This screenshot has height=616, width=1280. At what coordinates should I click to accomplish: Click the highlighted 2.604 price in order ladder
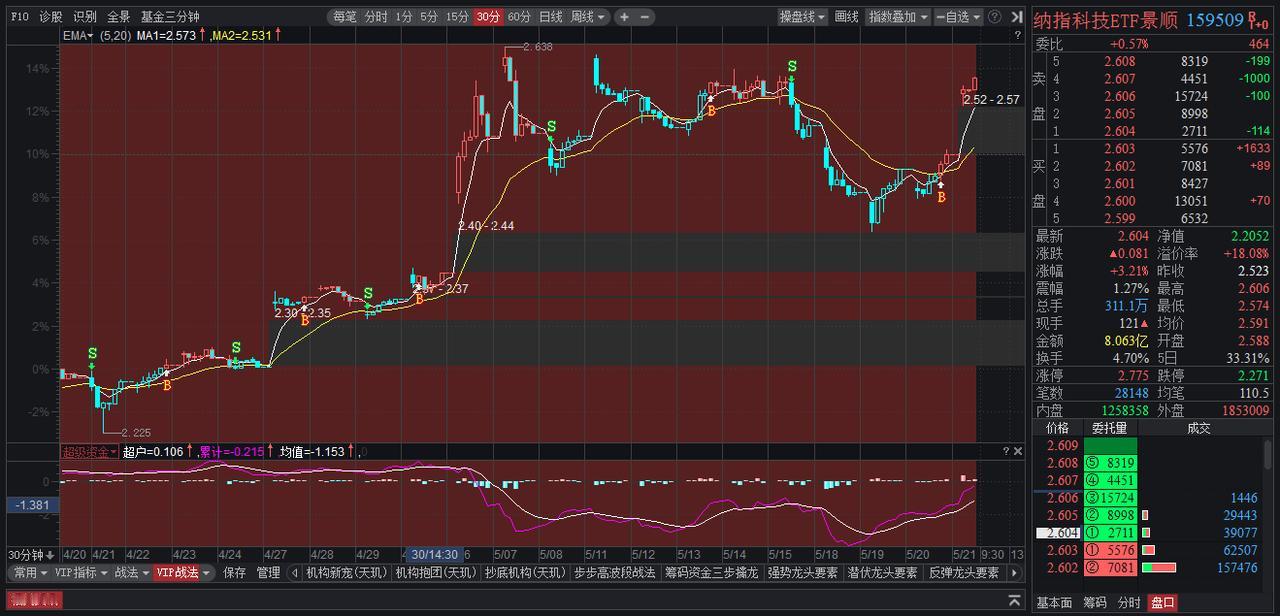(x=1057, y=532)
